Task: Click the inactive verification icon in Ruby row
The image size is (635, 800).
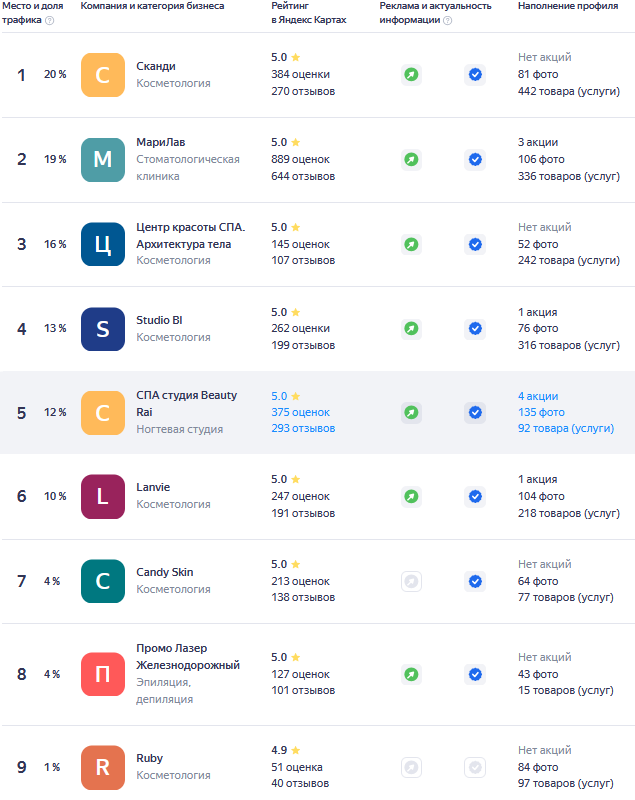Action: [x=475, y=767]
